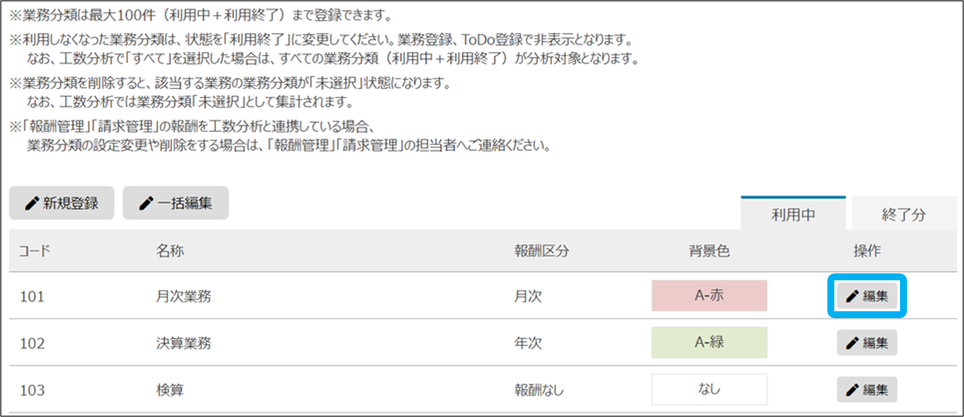
Task: Switch to the 利用中 tab
Action: pyautogui.click(x=794, y=213)
